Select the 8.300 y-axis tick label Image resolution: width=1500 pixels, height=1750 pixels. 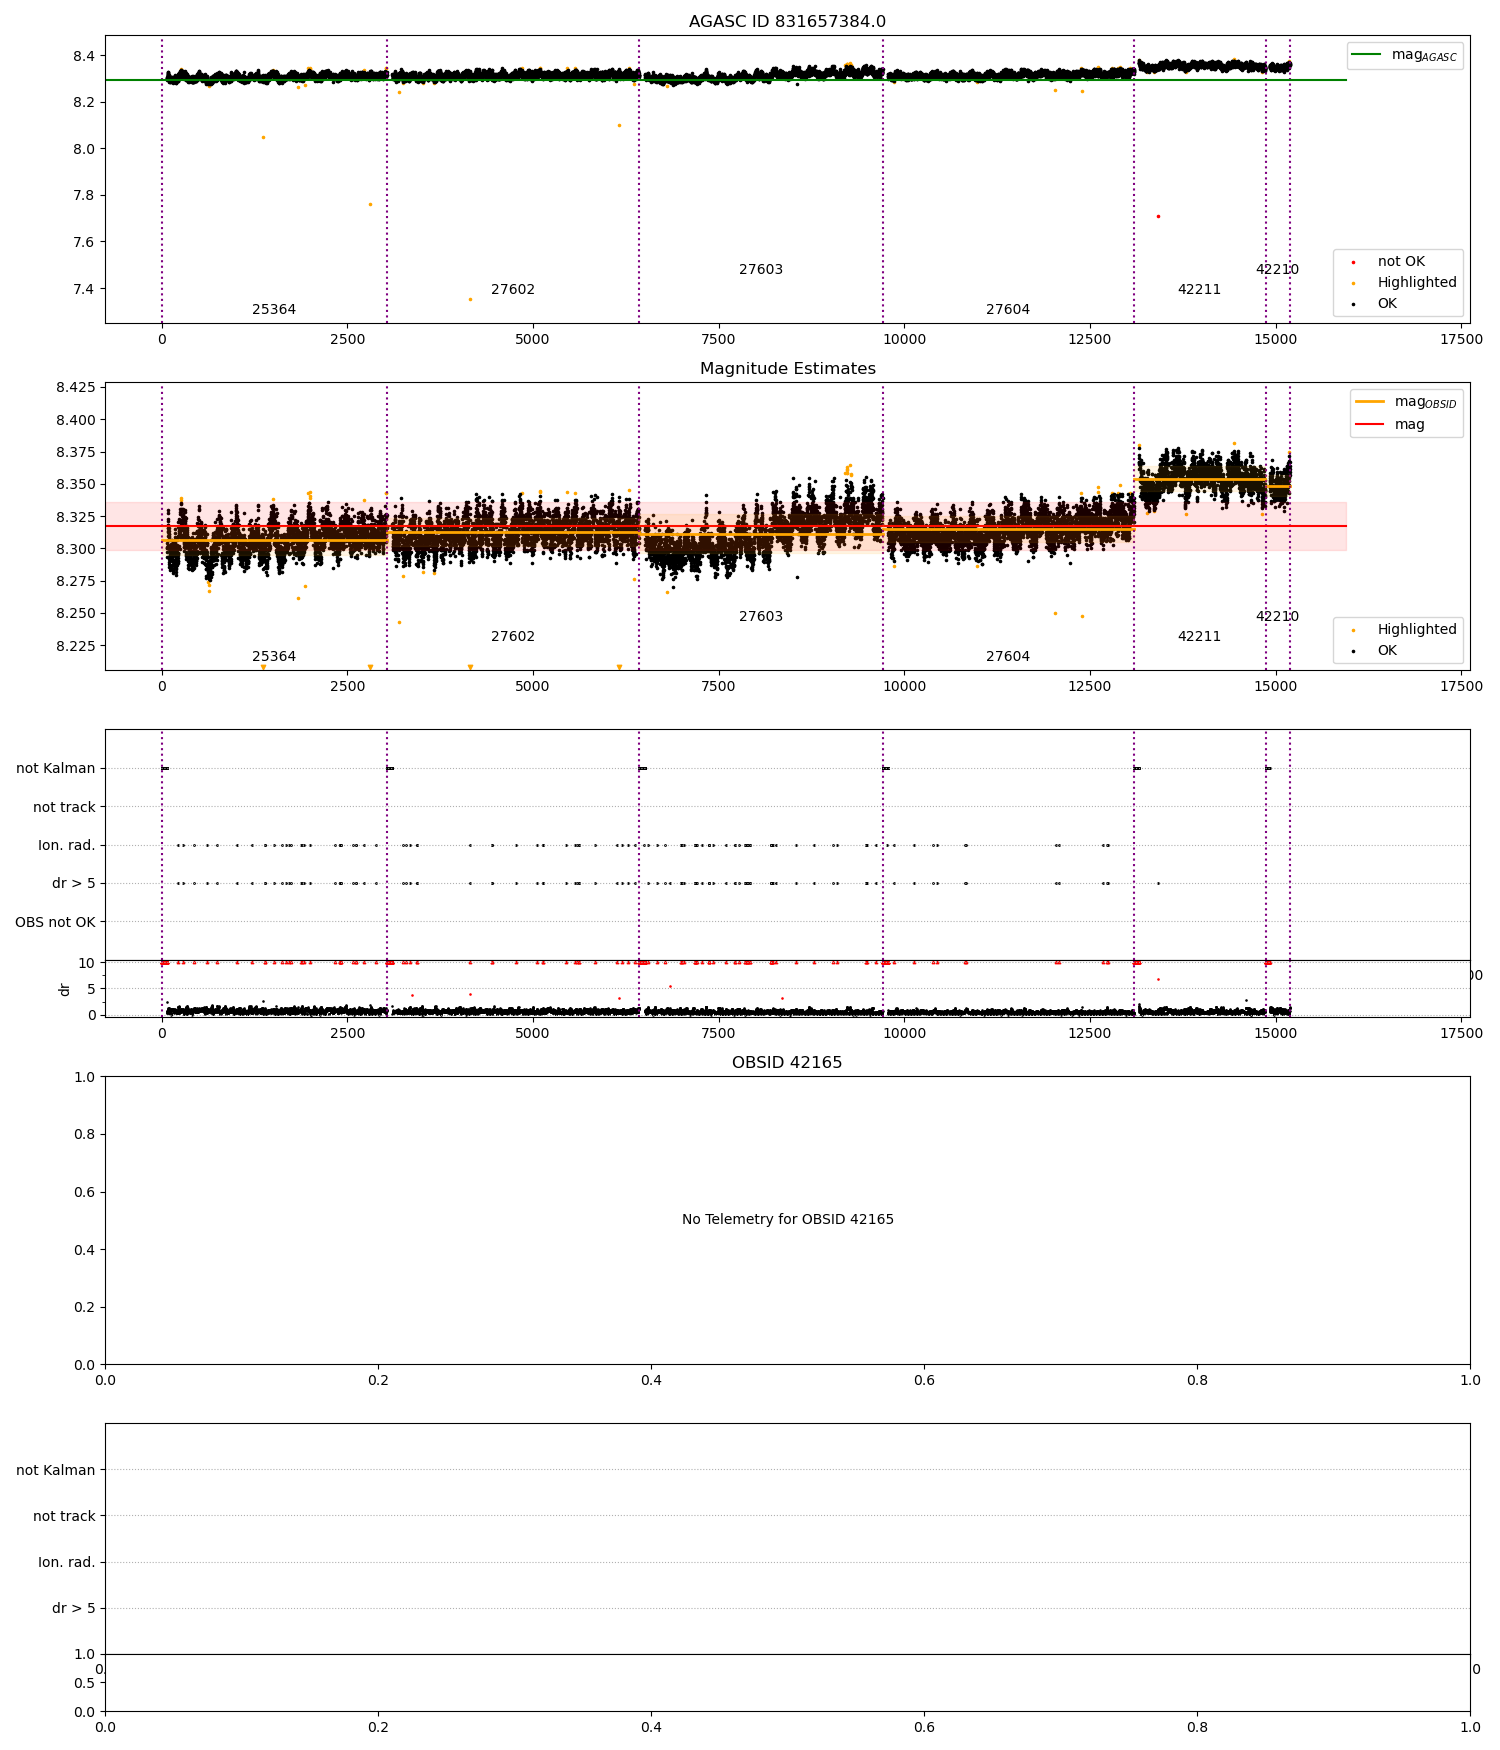coord(75,549)
